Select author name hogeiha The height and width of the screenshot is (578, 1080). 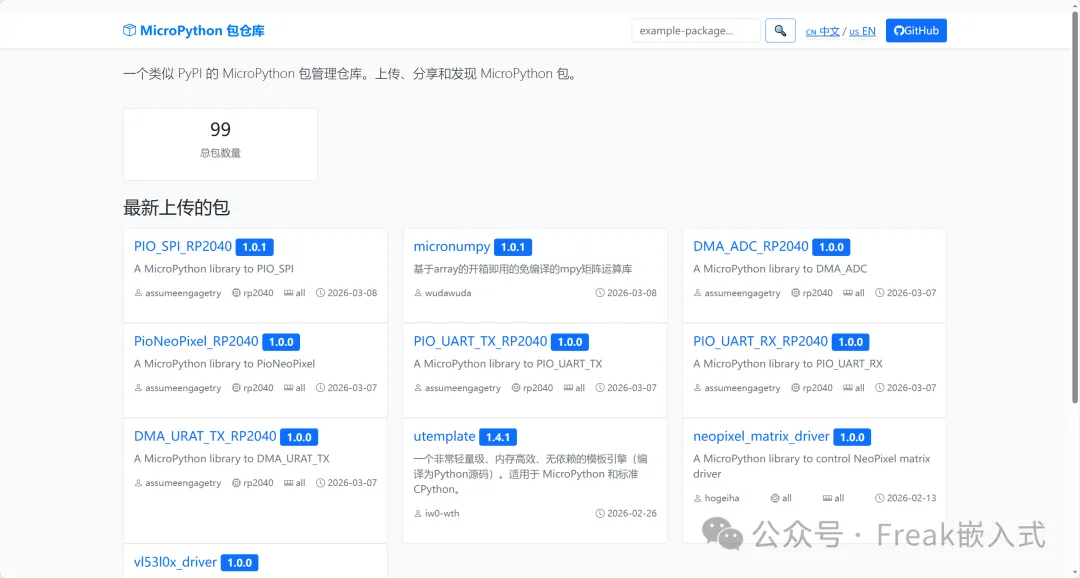click(722, 498)
